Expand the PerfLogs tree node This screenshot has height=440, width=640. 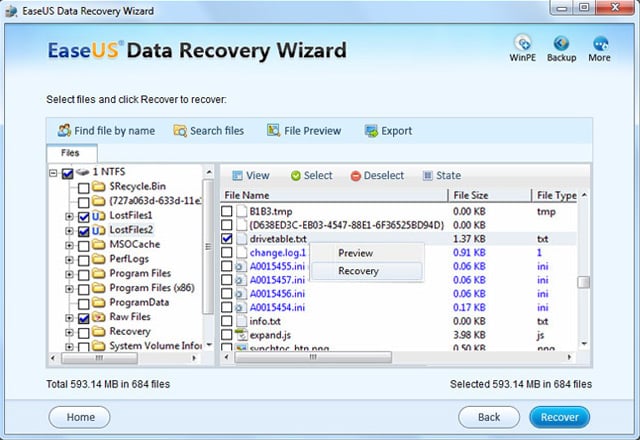[x=69, y=260]
